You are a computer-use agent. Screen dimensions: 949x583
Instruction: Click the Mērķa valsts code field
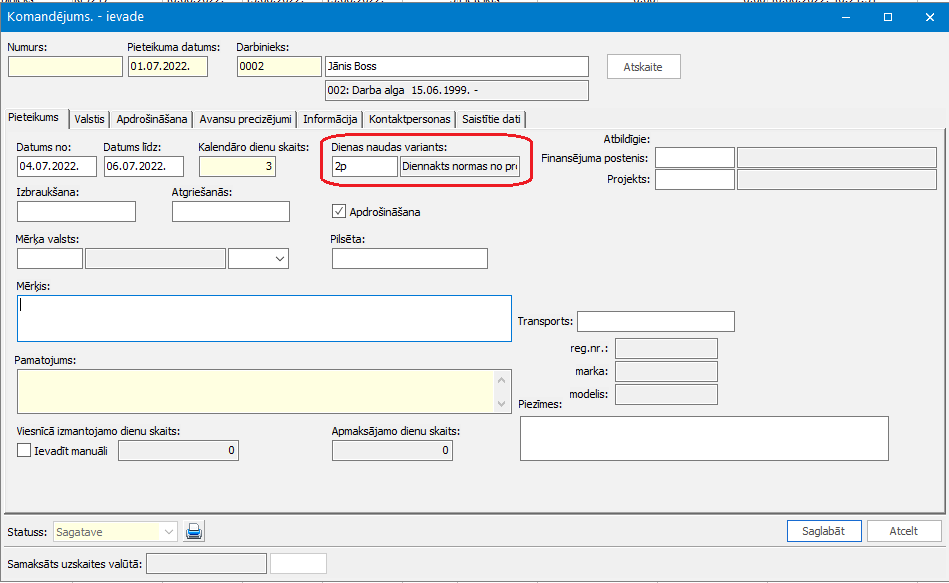tap(50, 259)
